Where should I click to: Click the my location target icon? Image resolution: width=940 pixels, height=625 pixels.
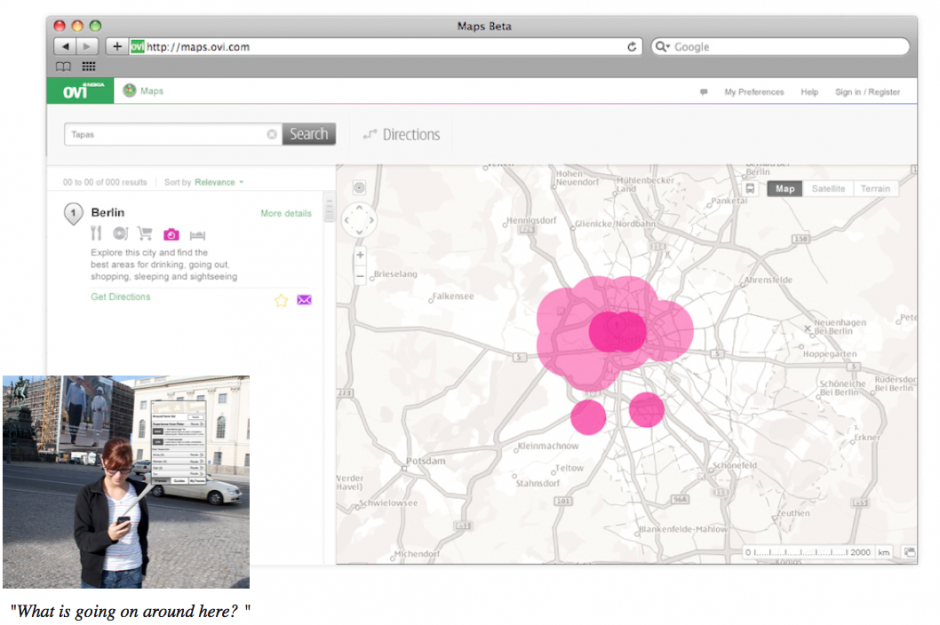pos(359,188)
